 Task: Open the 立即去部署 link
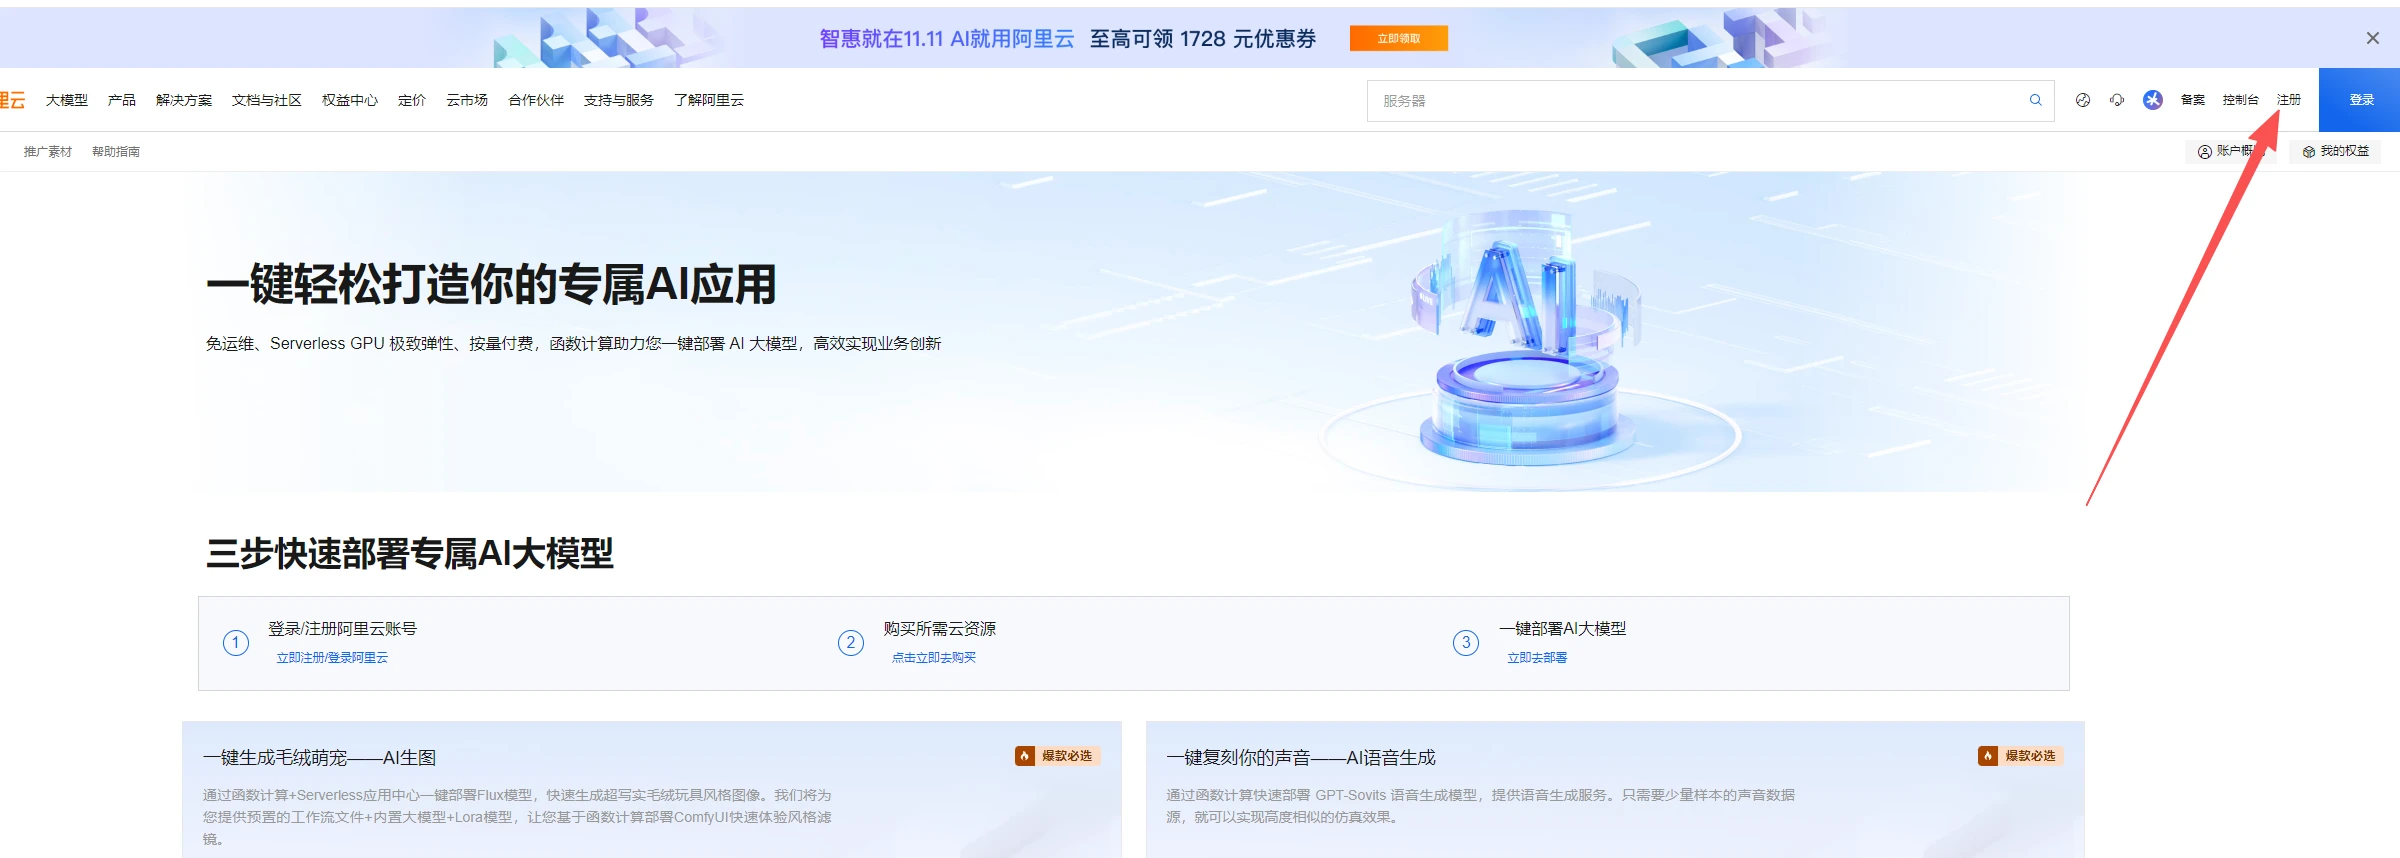[x=1537, y=658]
